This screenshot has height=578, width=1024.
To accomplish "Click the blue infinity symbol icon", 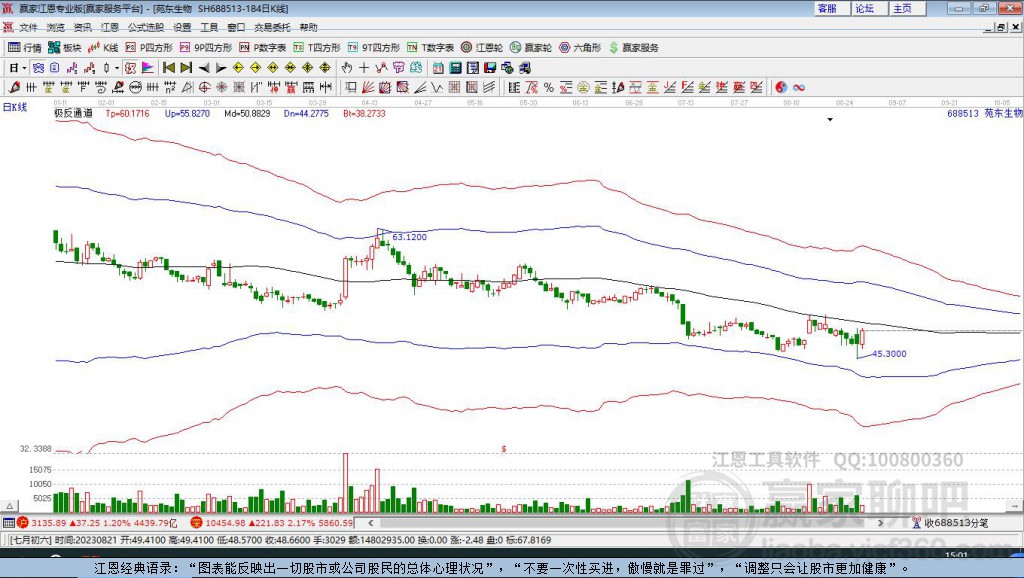I will coord(799,88).
